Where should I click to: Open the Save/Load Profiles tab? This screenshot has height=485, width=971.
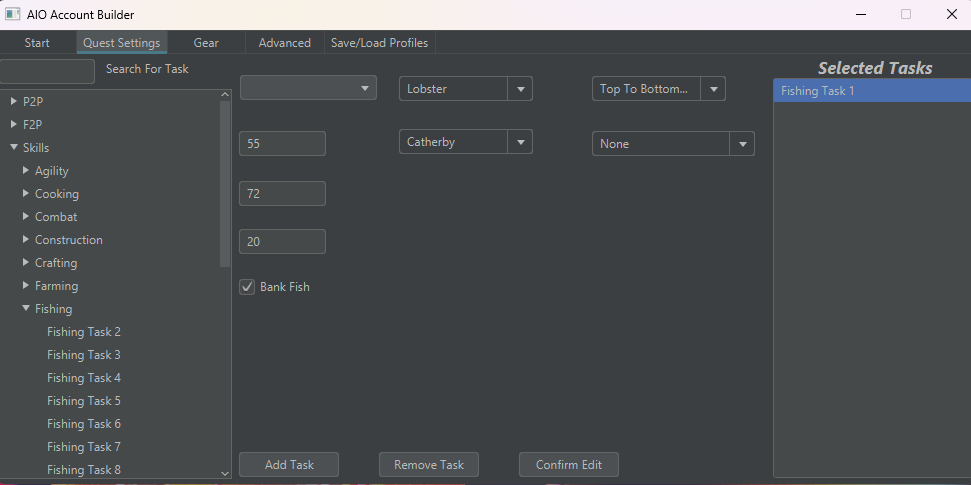point(379,43)
